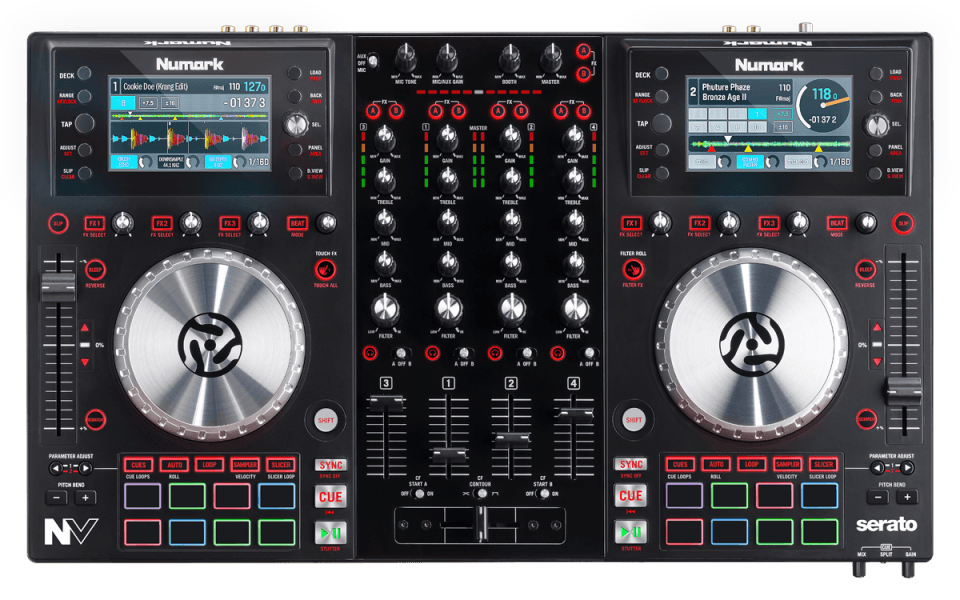Screen dimensions: 960x600
Task: Tap the left deck Touch FX button
Action: tap(323, 269)
